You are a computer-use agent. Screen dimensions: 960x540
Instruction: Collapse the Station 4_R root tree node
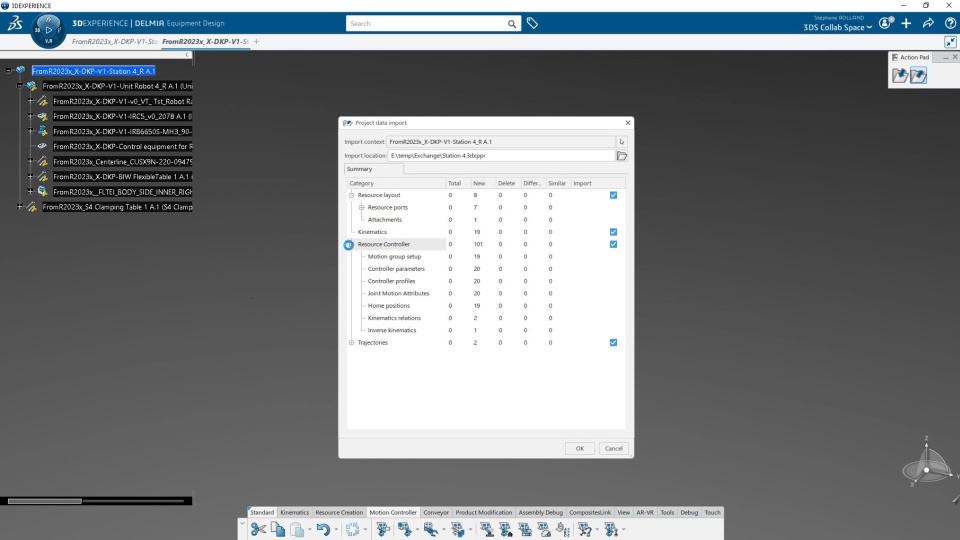9,70
